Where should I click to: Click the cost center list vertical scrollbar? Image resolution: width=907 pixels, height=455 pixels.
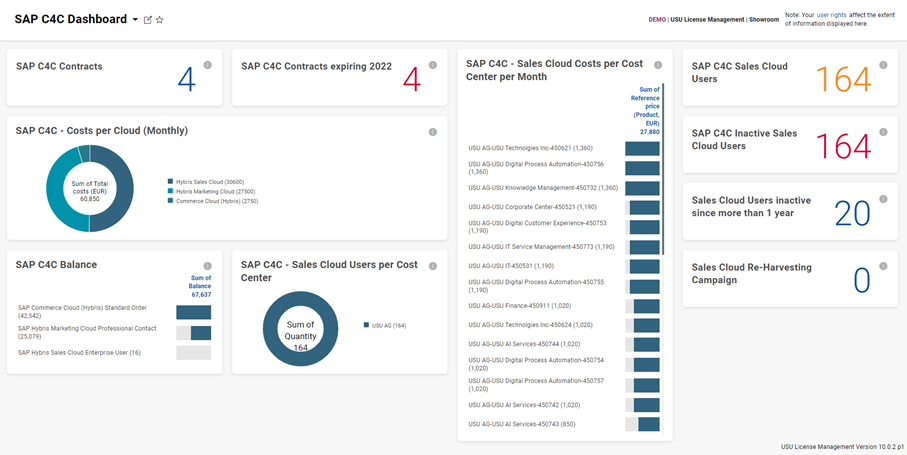[x=663, y=169]
